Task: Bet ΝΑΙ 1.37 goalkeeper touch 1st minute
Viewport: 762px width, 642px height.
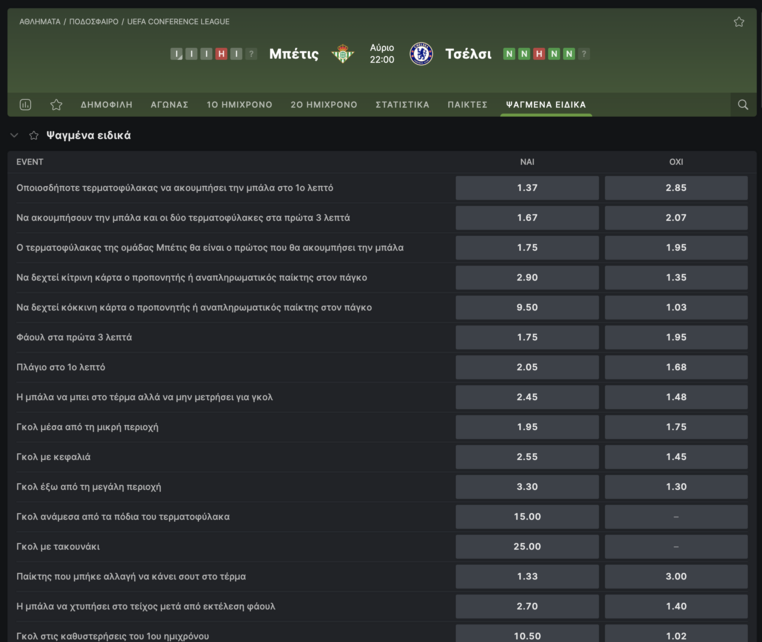Action: (527, 188)
